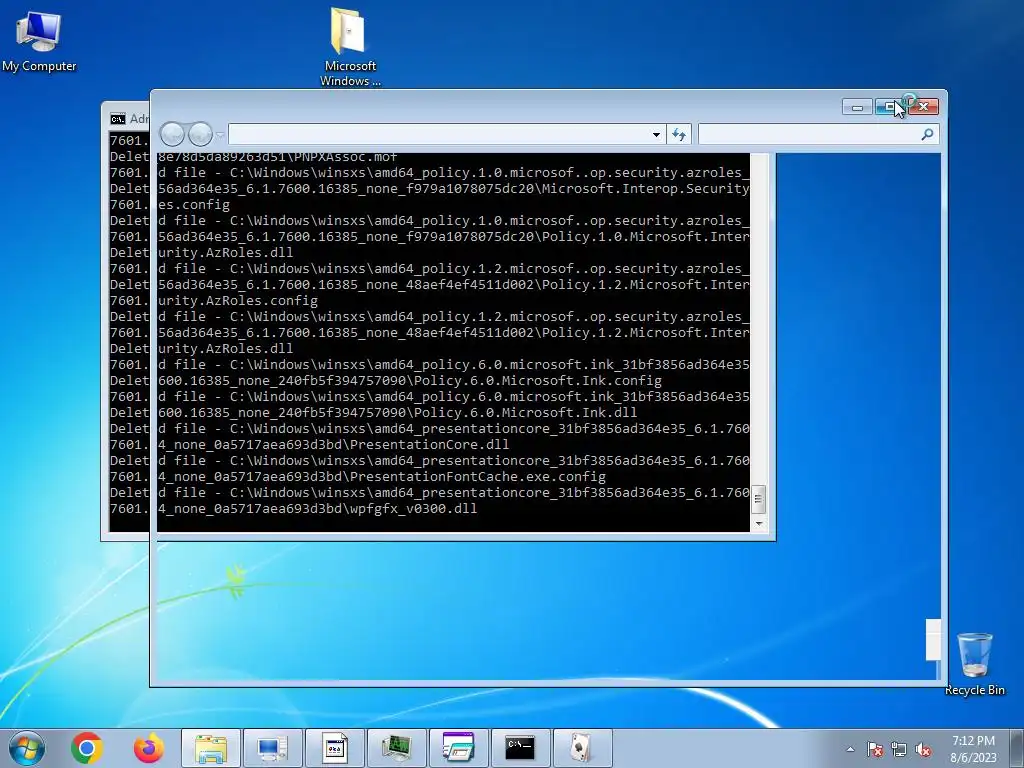Open the Windows Start menu orb
This screenshot has height=768, width=1024.
coord(27,748)
